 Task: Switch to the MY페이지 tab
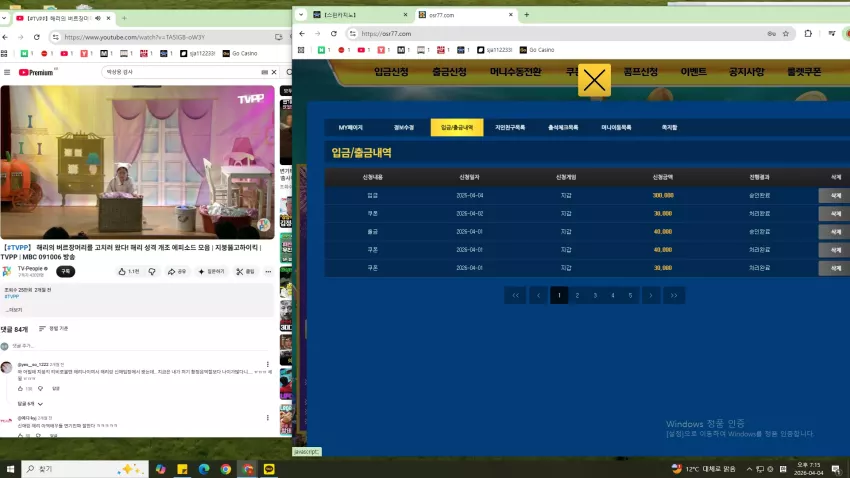pyautogui.click(x=350, y=127)
